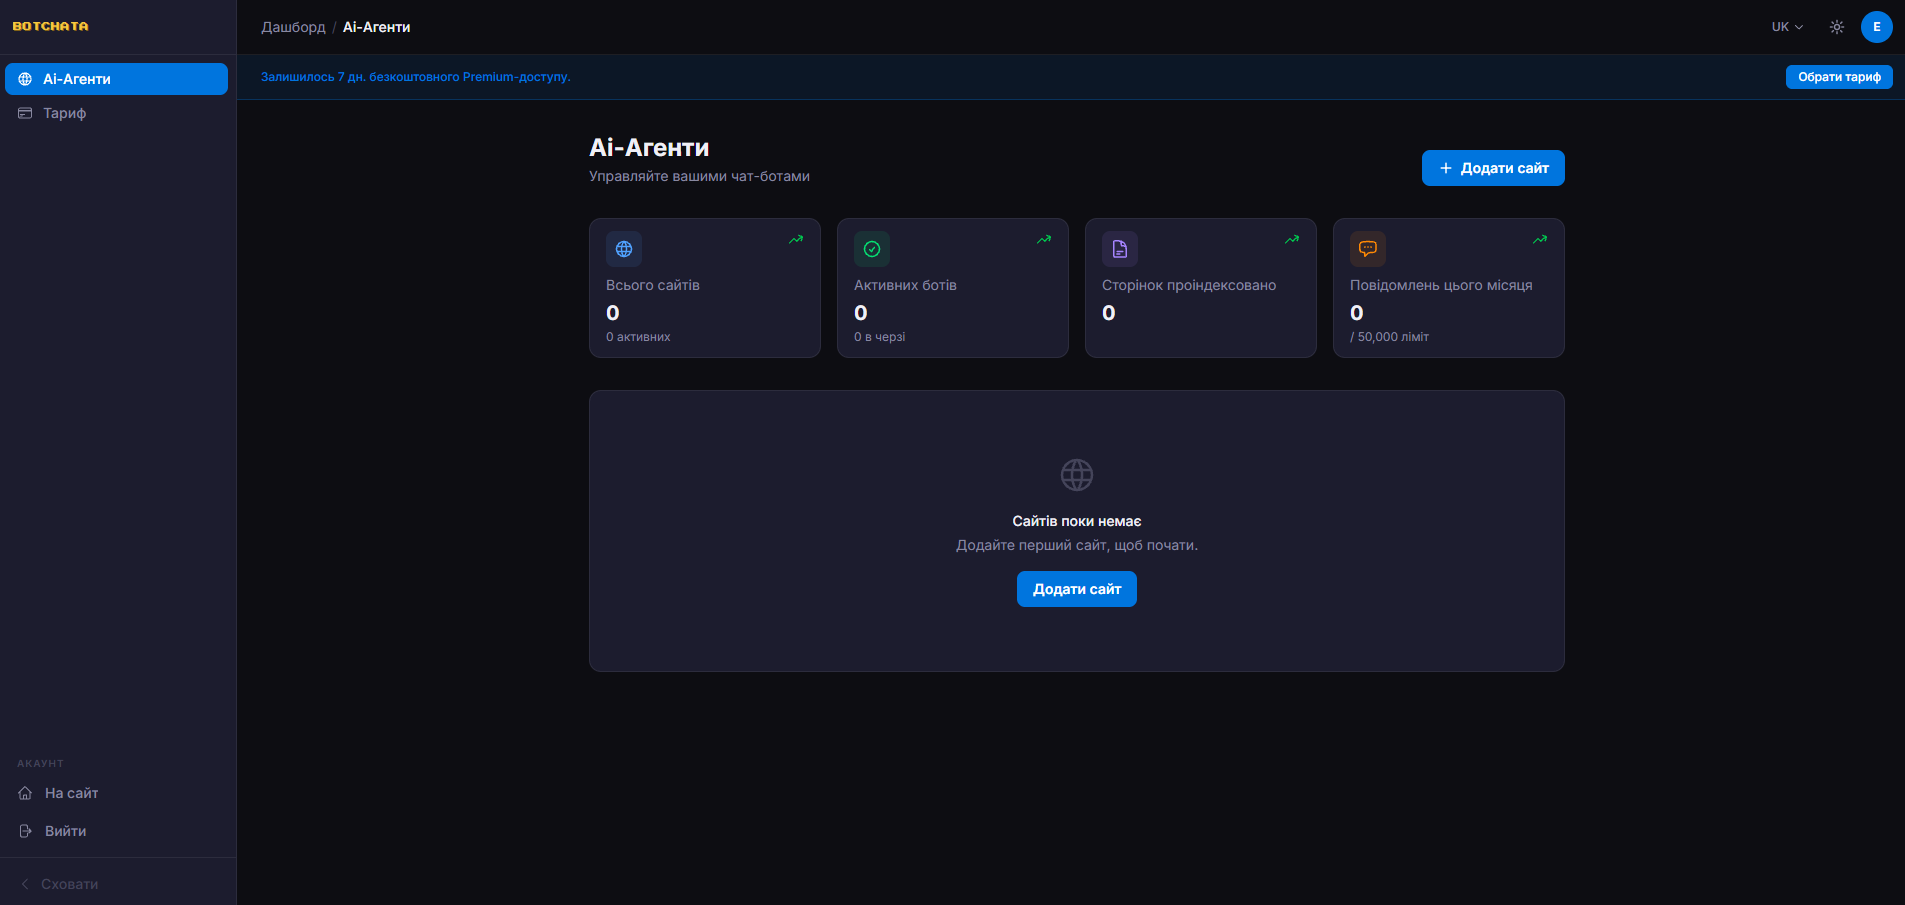Screen dimensions: 1905x905
Task: Click trend arrow in Всього сайтів card
Action: pyautogui.click(x=796, y=239)
